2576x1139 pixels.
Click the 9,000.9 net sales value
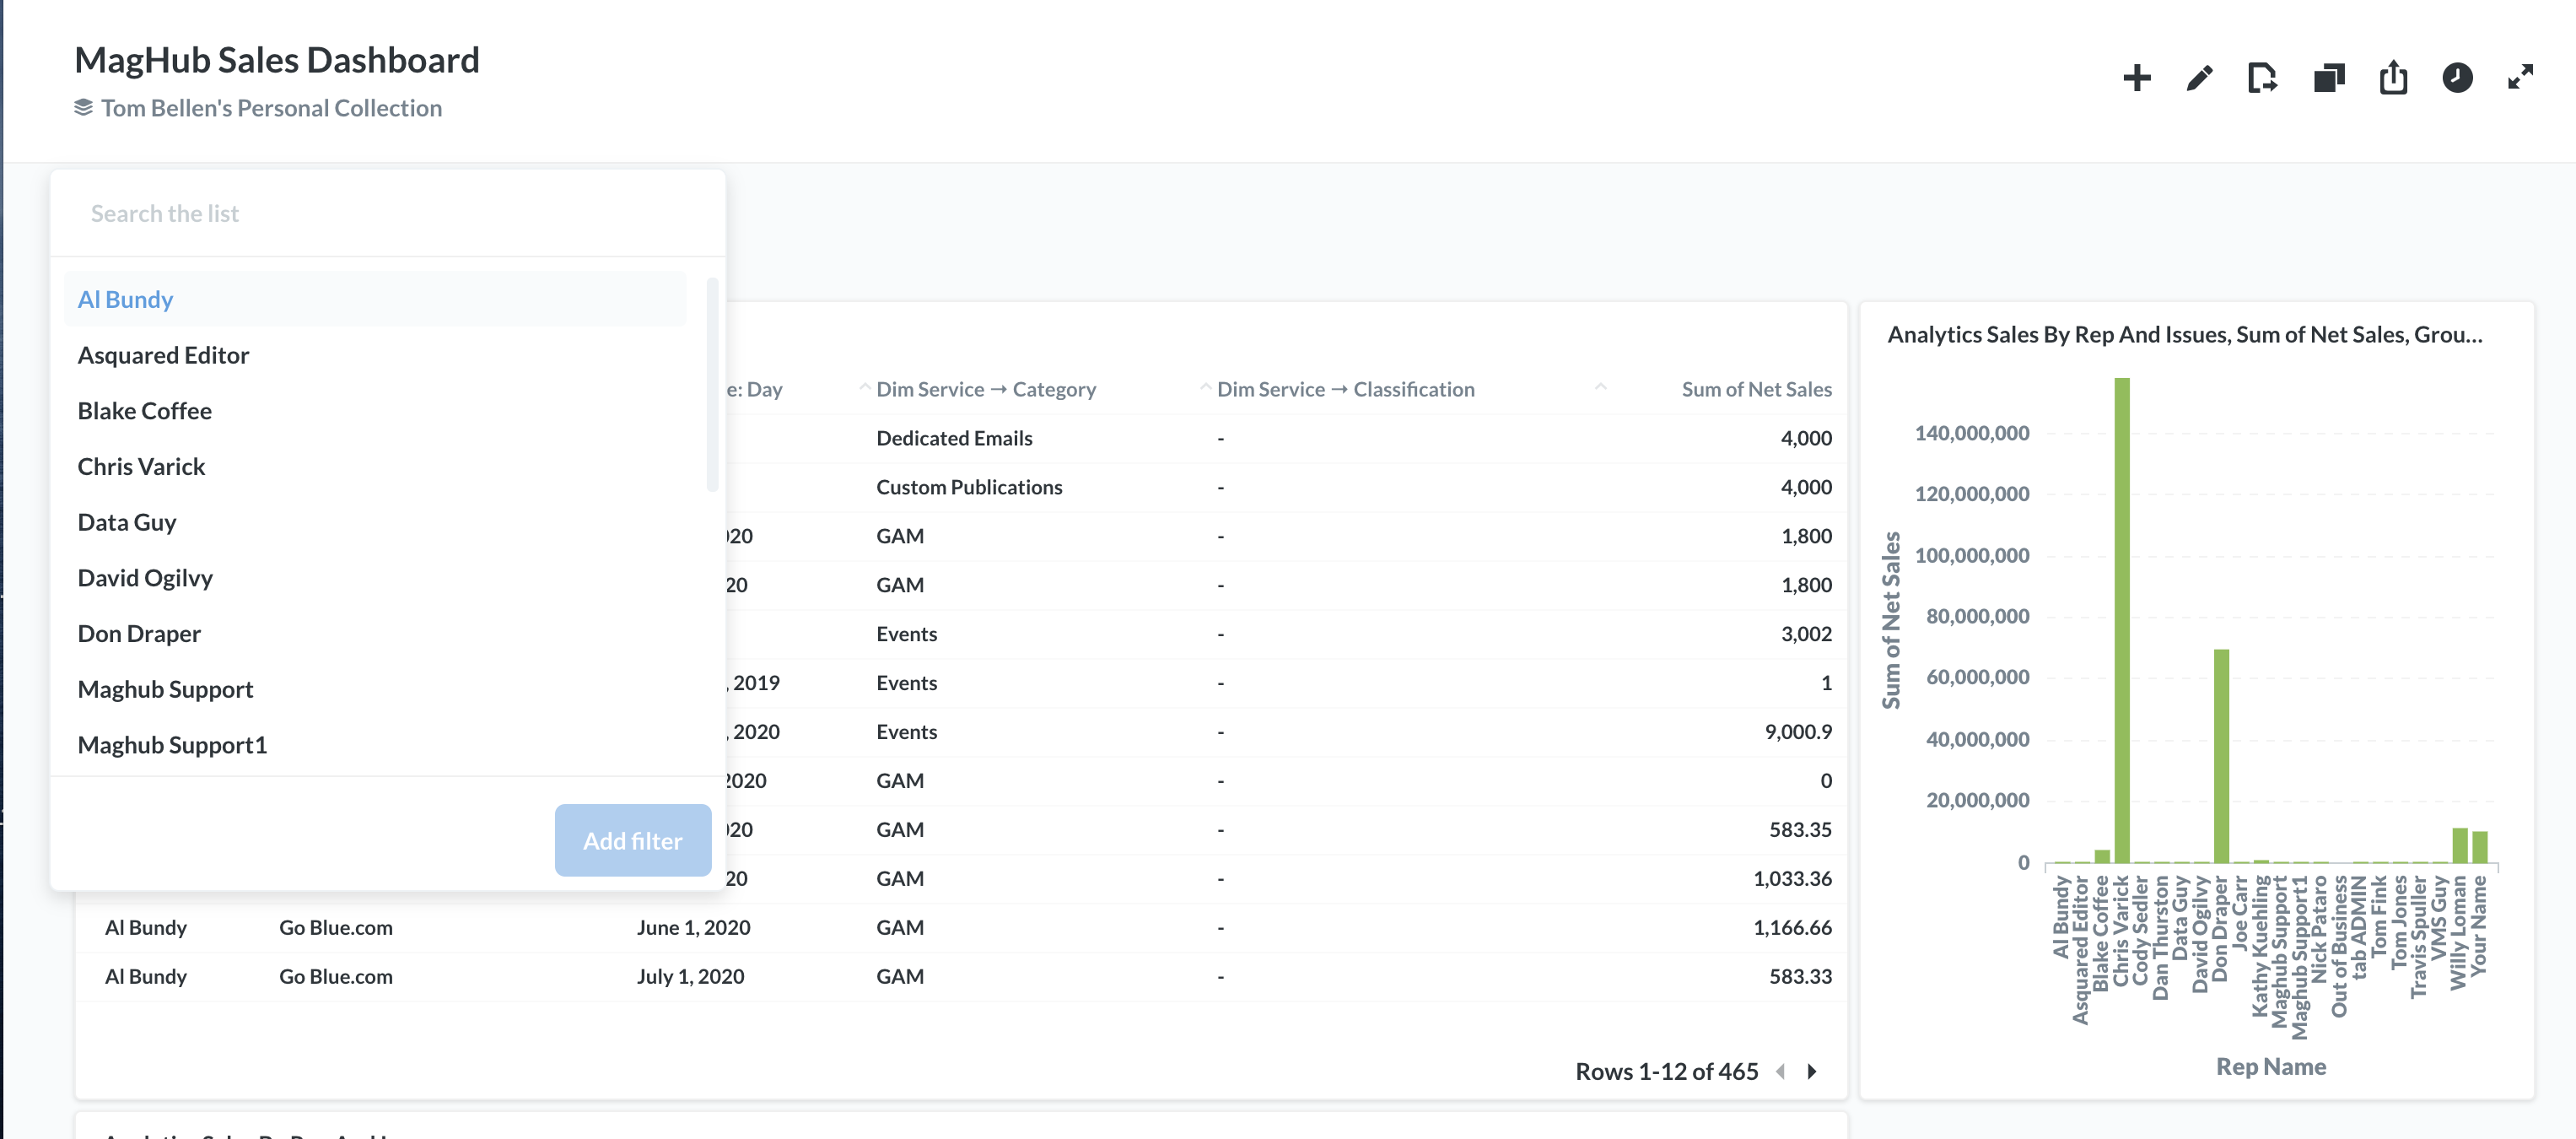tap(1798, 732)
